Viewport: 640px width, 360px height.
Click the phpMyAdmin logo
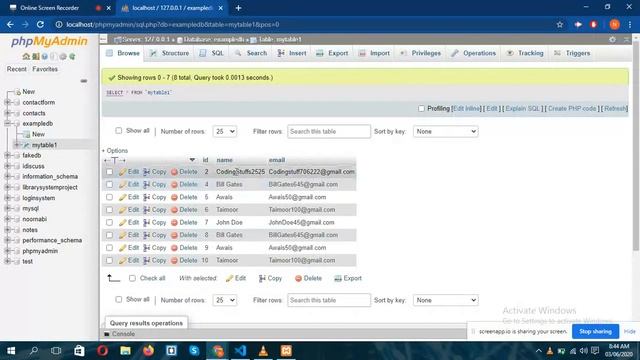pyautogui.click(x=49, y=42)
